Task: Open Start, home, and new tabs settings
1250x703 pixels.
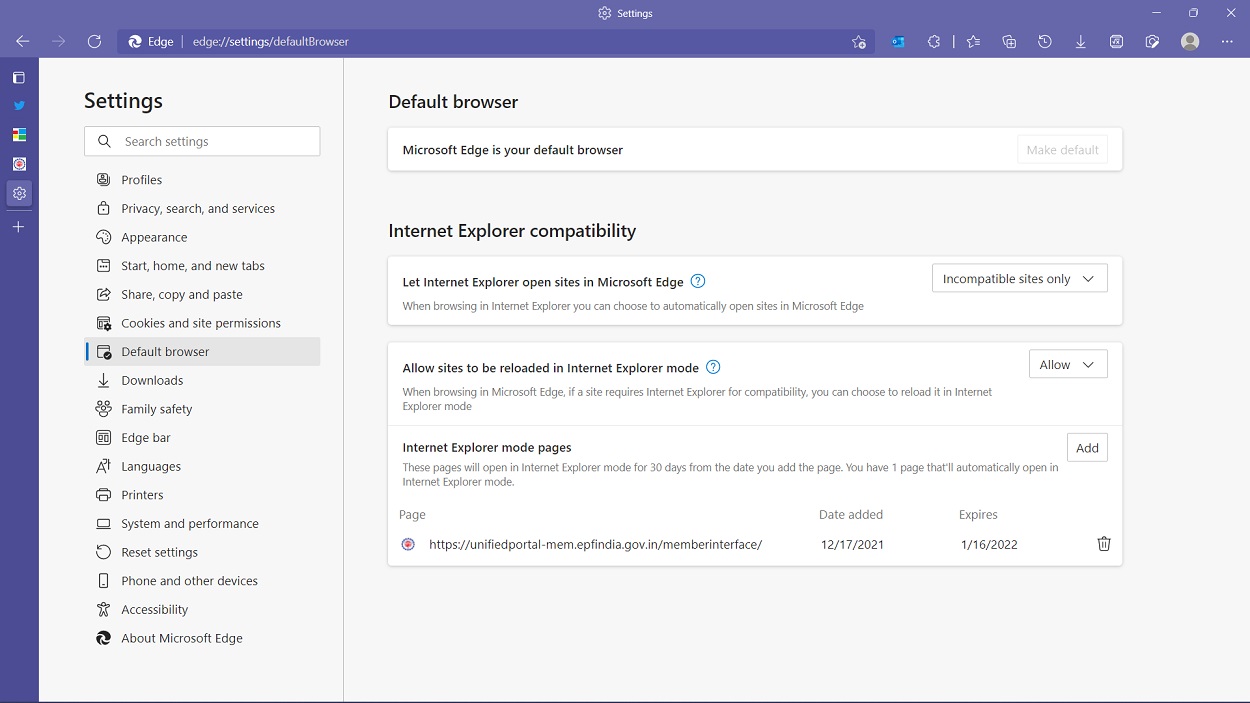Action: (202, 266)
